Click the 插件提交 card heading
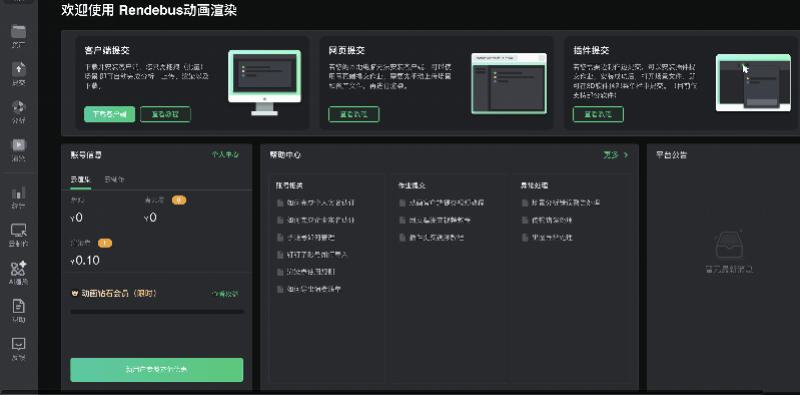The width and height of the screenshot is (800, 395). pyautogui.click(x=591, y=51)
